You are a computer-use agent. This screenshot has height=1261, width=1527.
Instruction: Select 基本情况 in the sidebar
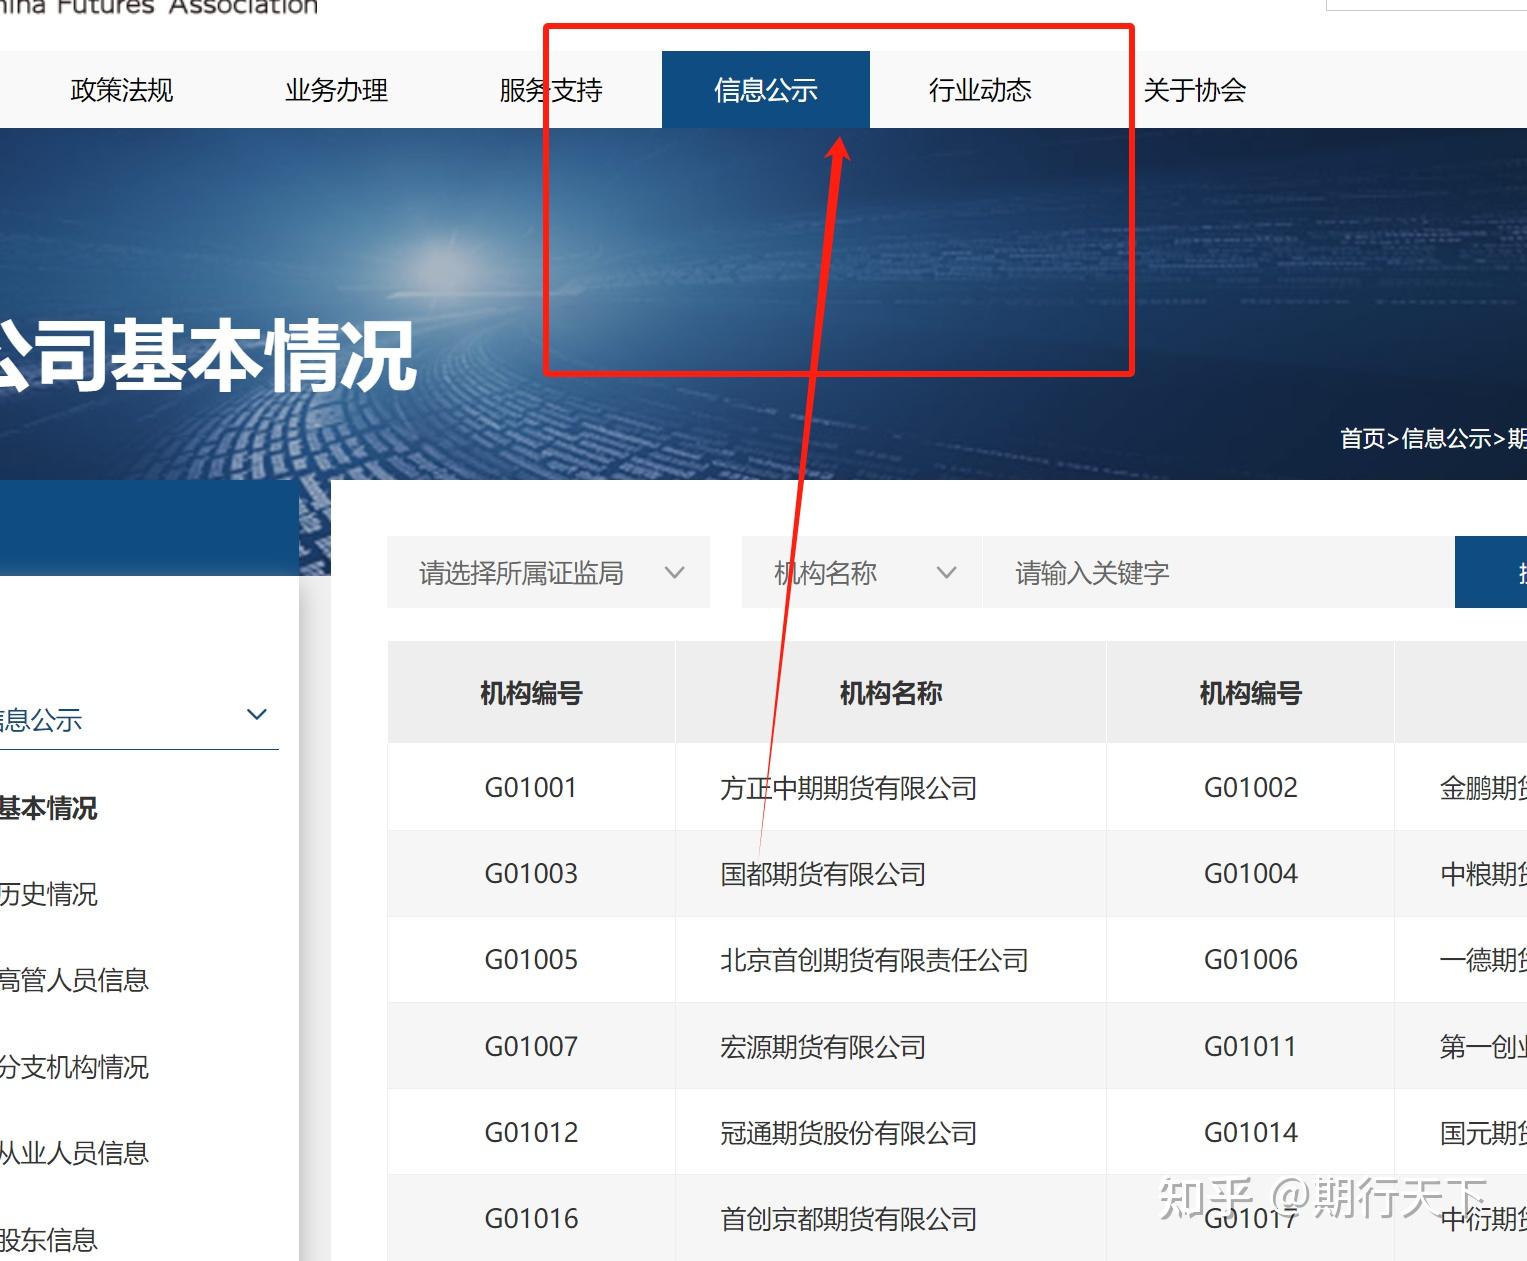48,808
